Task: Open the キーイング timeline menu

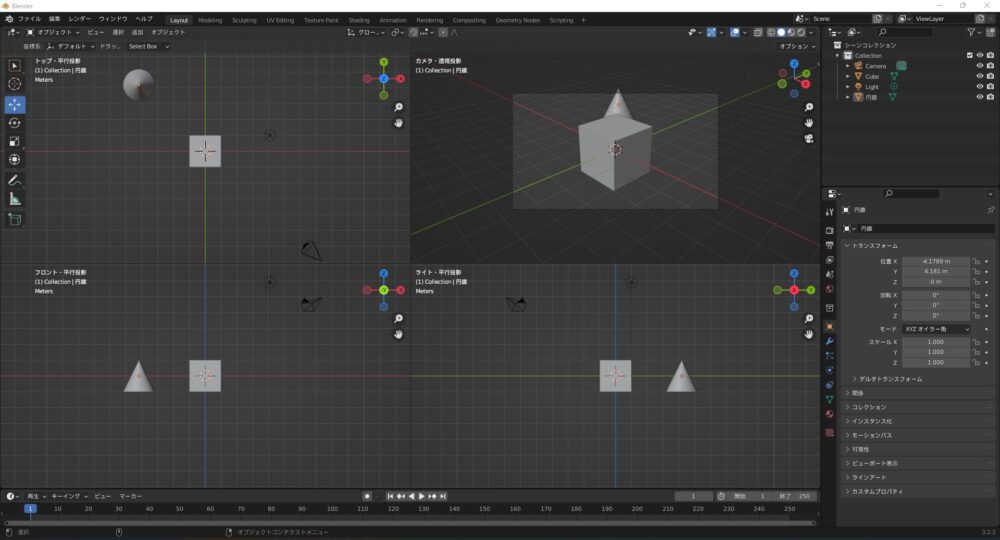Action: coord(69,496)
